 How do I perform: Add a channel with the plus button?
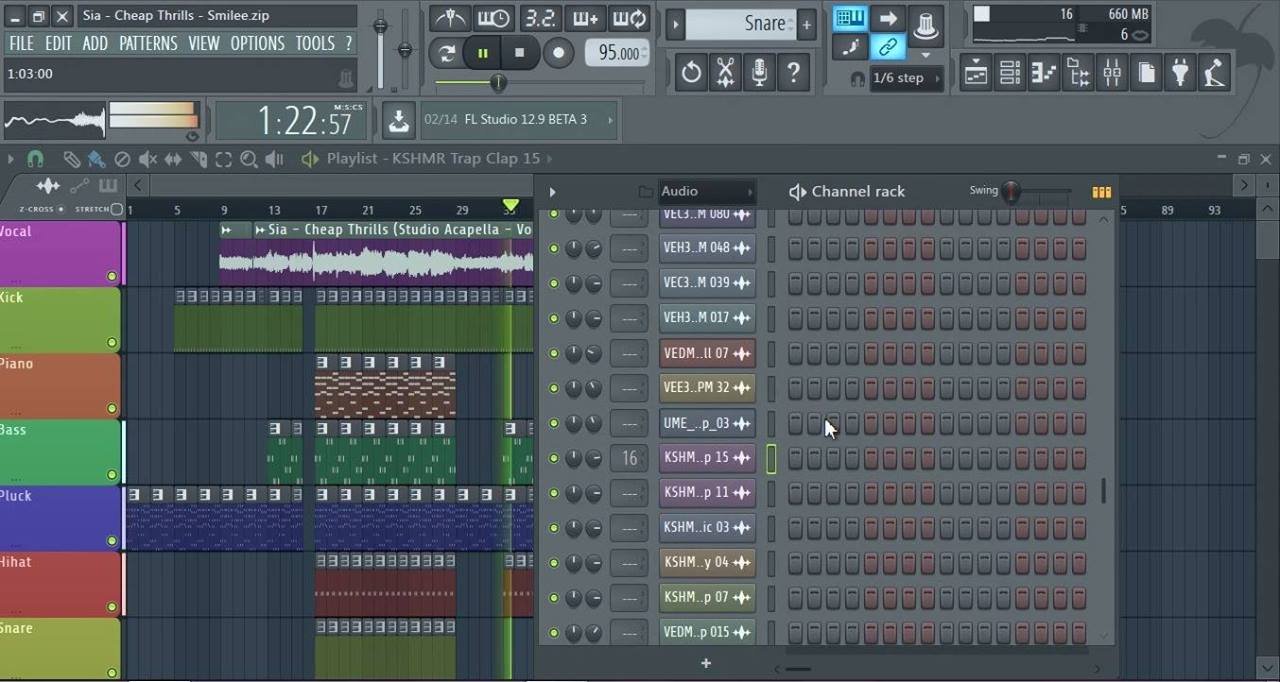tap(706, 663)
